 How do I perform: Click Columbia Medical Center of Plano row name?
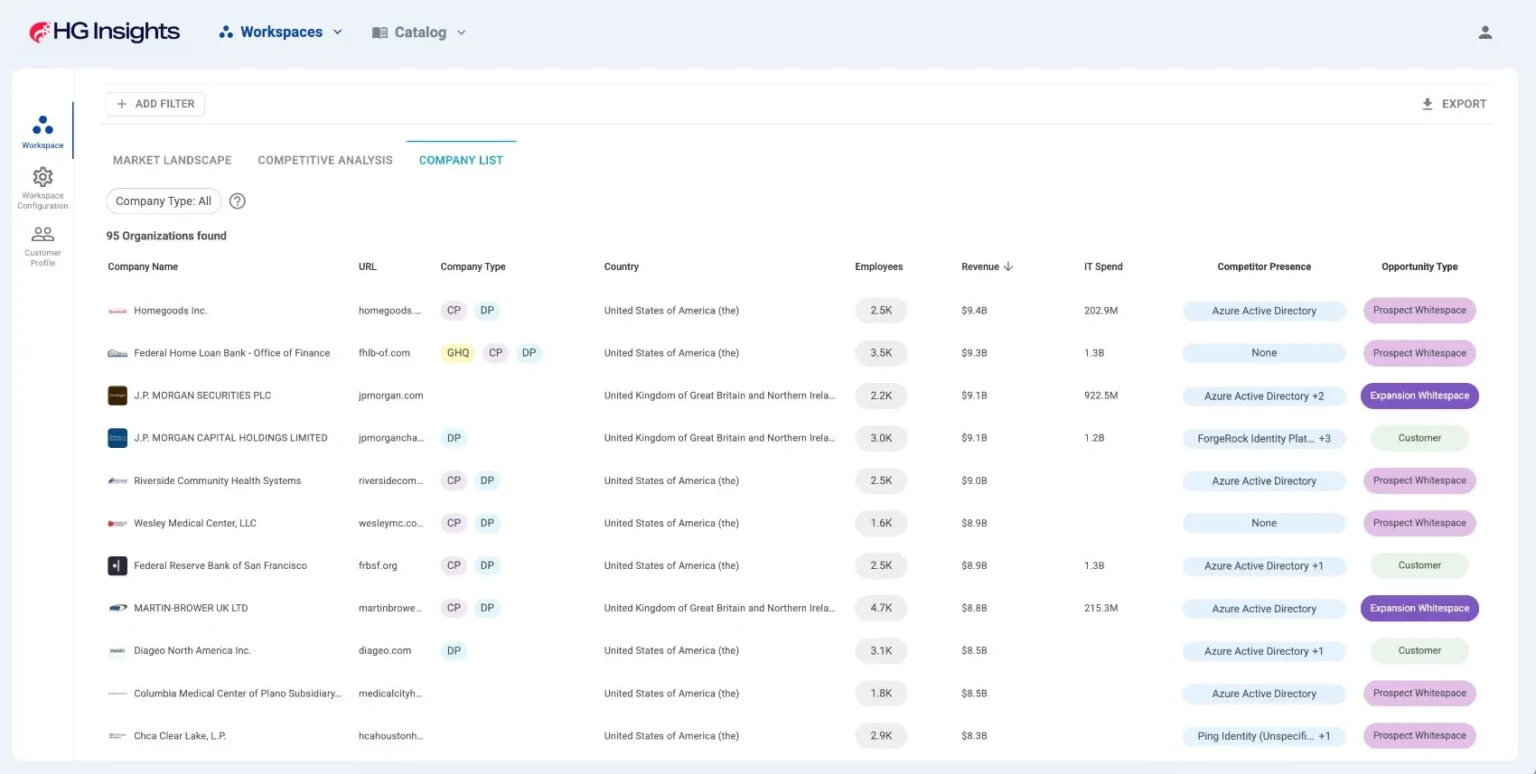click(238, 693)
